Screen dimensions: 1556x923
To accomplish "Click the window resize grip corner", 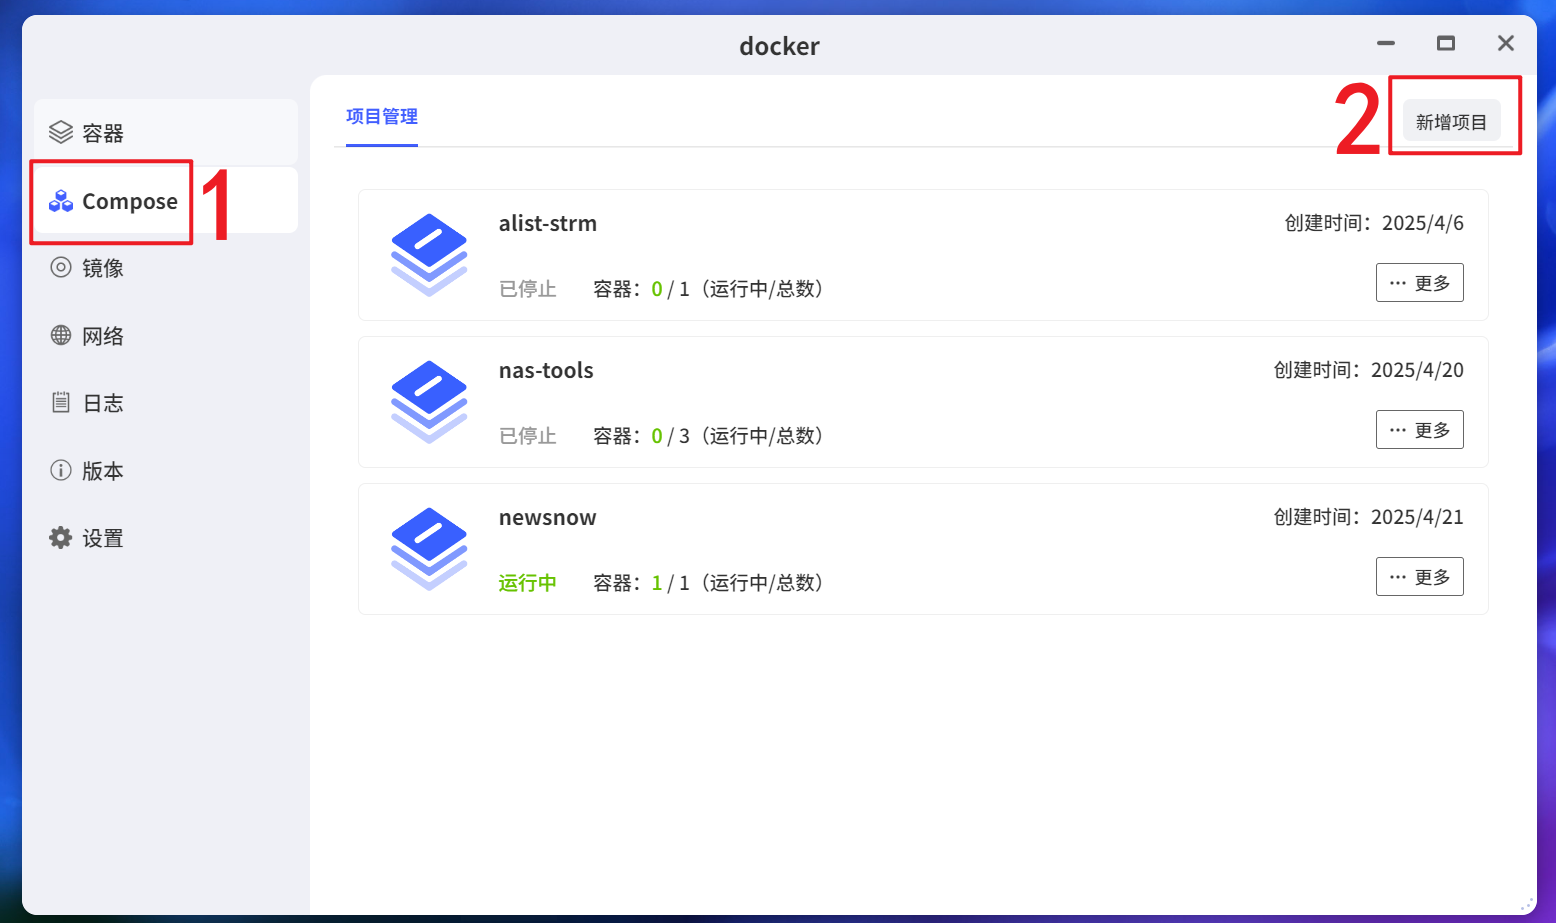I will pos(1527,904).
